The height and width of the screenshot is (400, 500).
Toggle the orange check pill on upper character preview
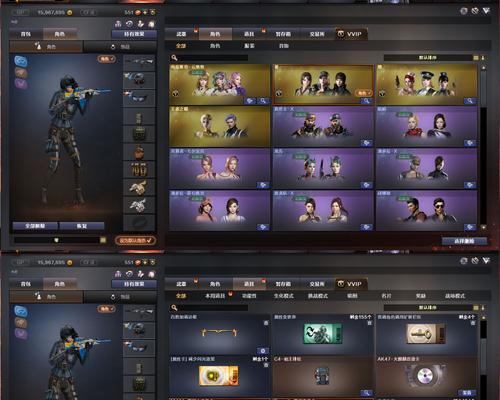107,59
